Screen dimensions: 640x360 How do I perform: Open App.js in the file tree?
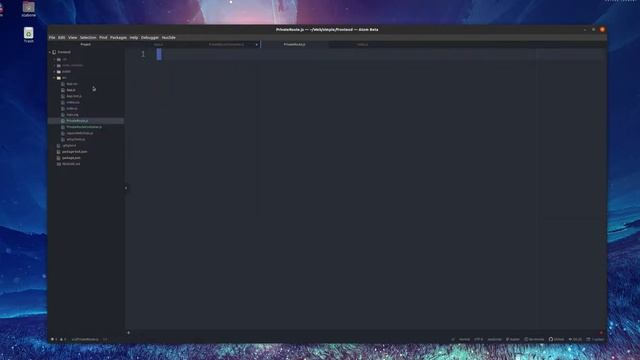(71, 90)
